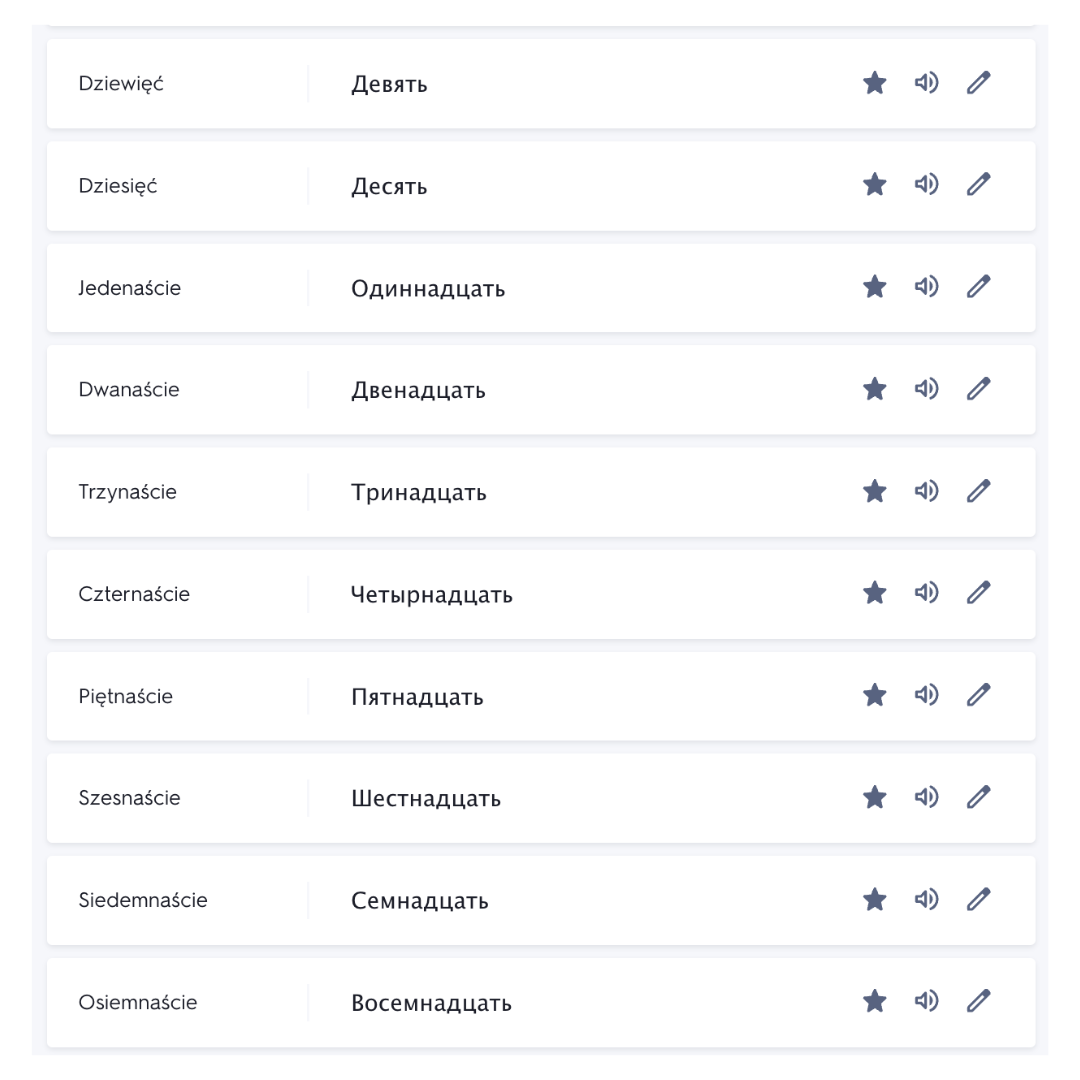Hear Семнадцать pronunciation
The height and width of the screenshot is (1080, 1080).
click(926, 899)
